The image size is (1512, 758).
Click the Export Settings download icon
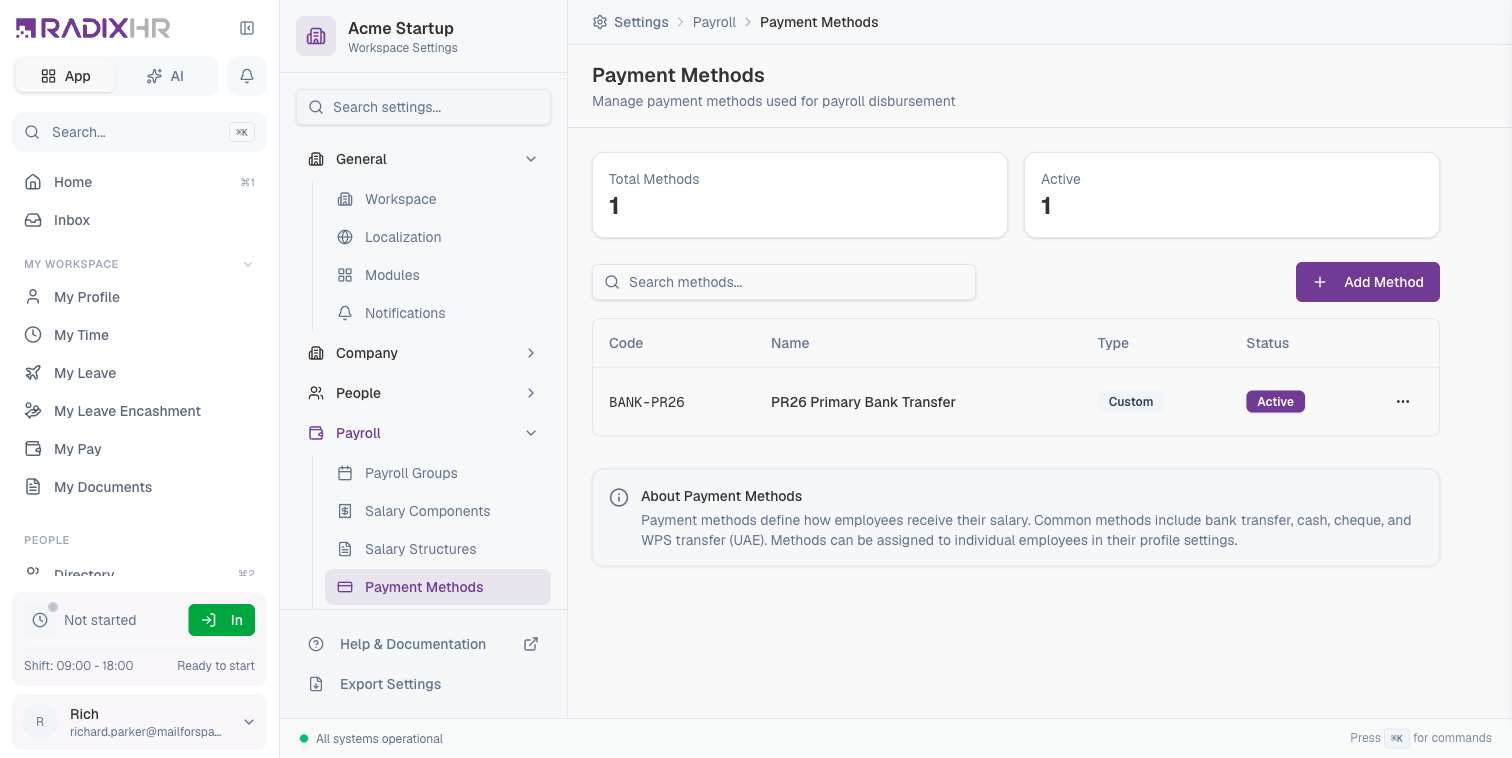(x=316, y=684)
